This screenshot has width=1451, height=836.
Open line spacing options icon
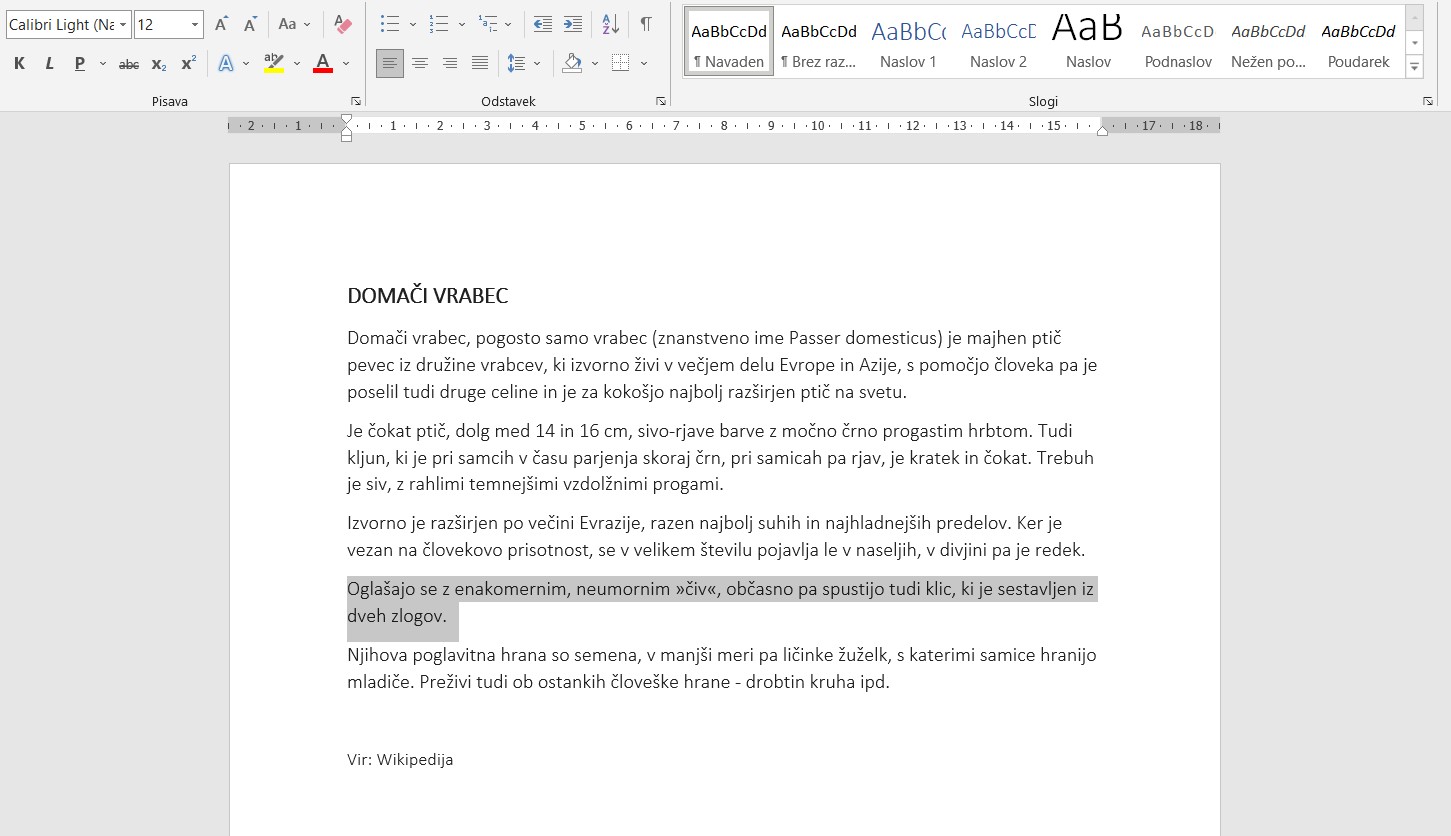516,64
